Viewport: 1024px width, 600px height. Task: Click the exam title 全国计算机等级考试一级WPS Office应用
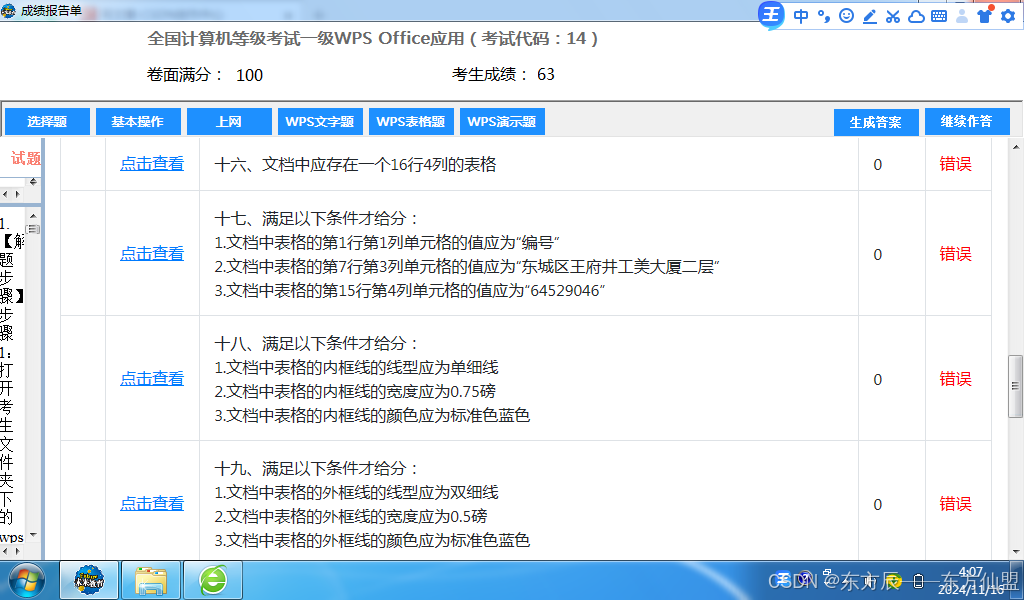306,39
